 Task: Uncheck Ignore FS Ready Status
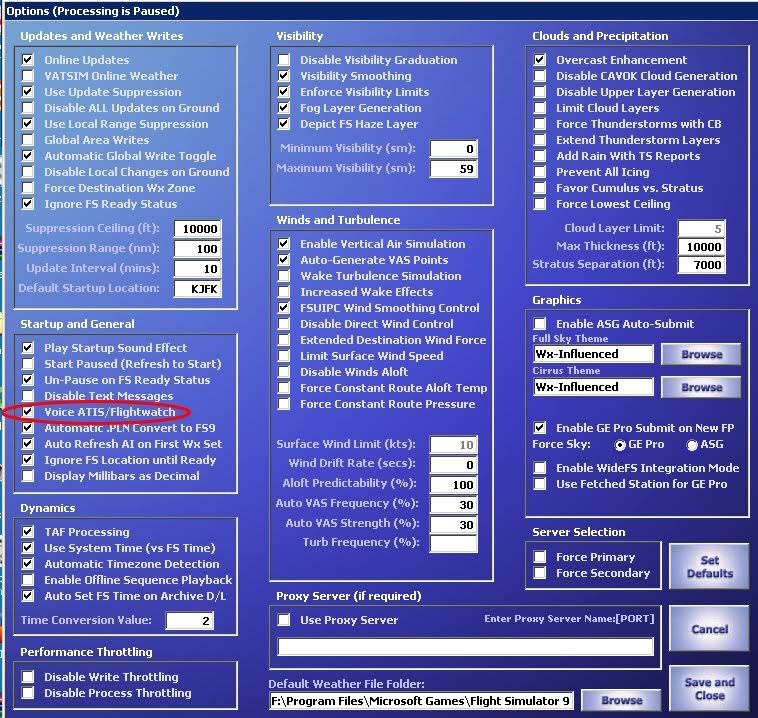[28, 204]
